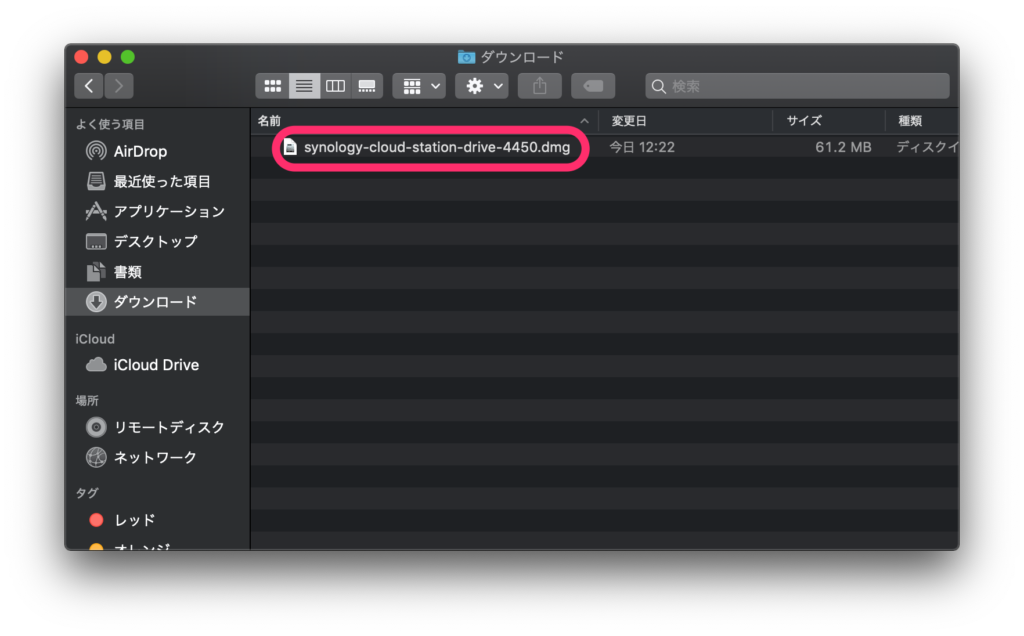
Task: Switch to icon view in toolbar
Action: 272,86
